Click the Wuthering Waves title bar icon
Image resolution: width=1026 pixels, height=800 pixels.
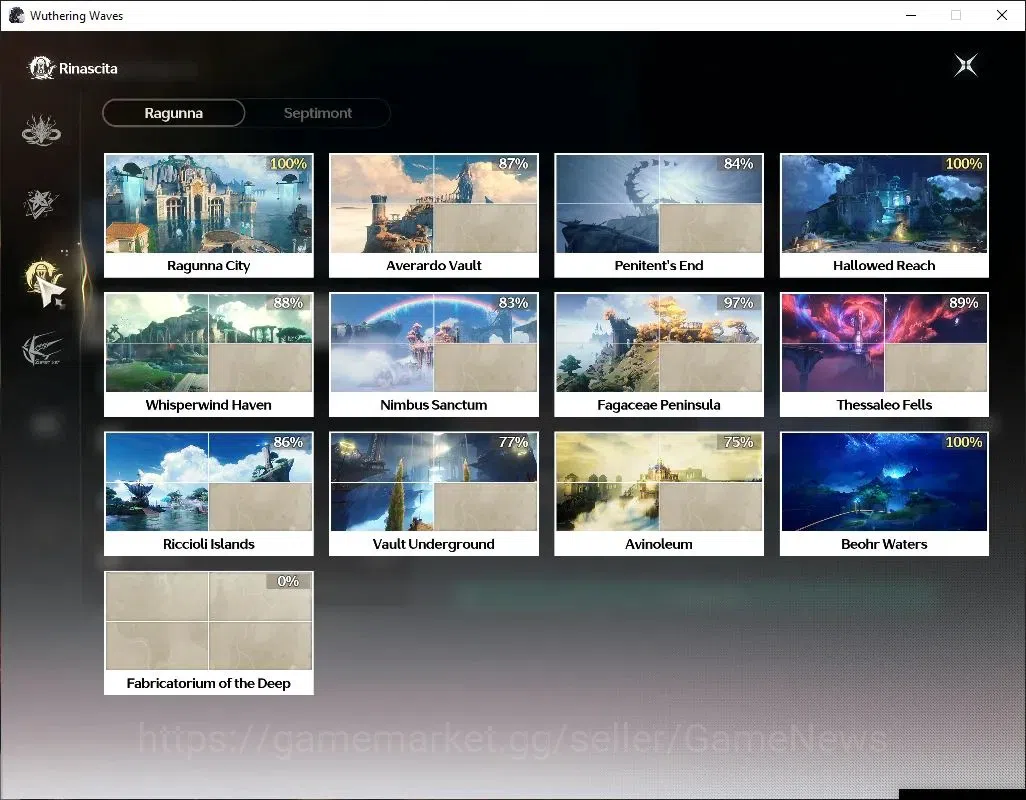tap(16, 15)
